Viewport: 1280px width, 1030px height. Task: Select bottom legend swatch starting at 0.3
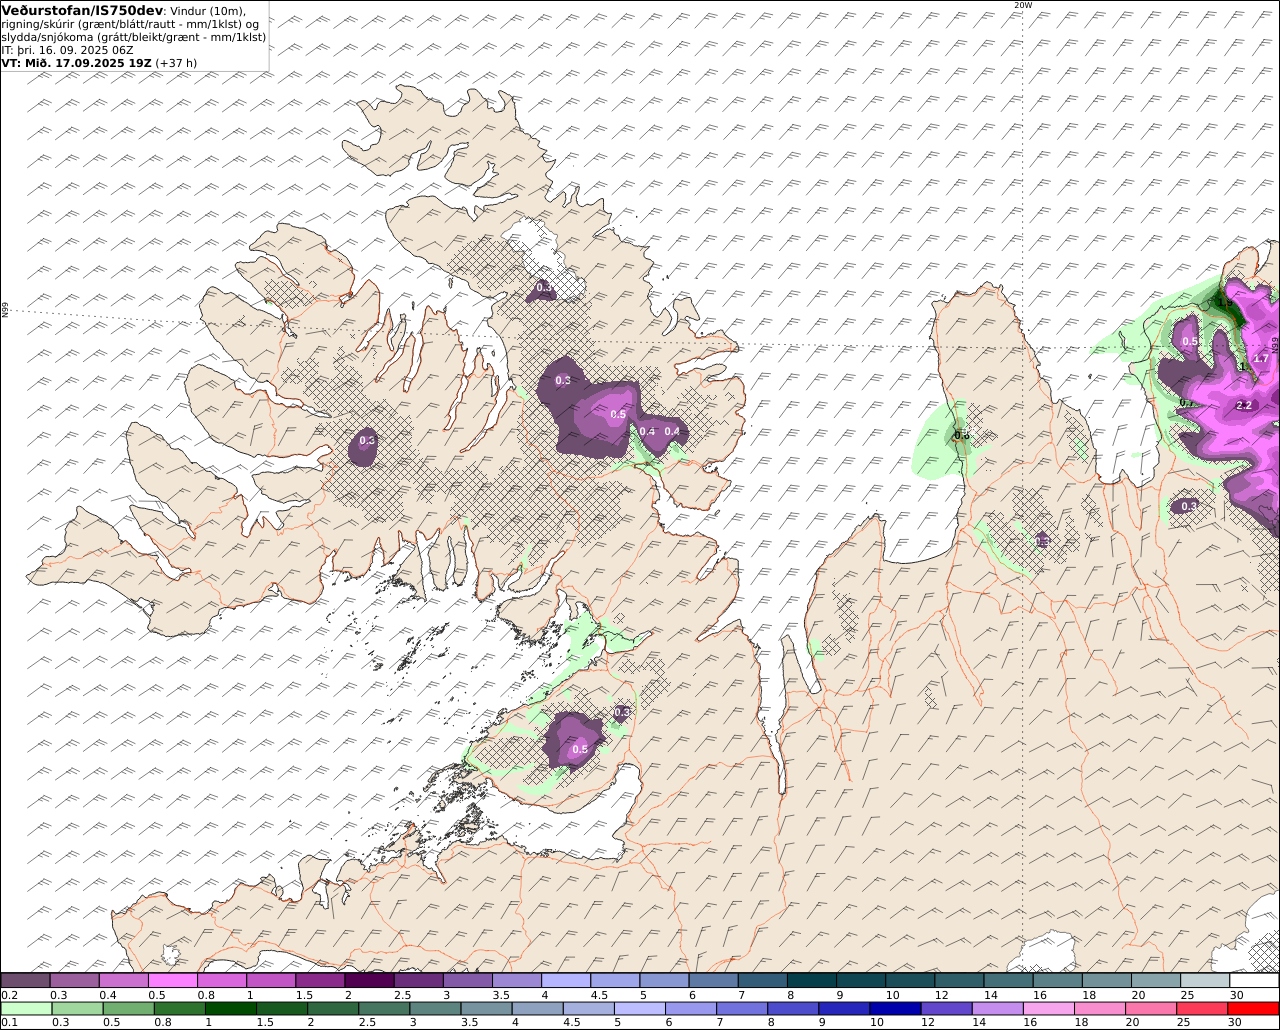77,1008
